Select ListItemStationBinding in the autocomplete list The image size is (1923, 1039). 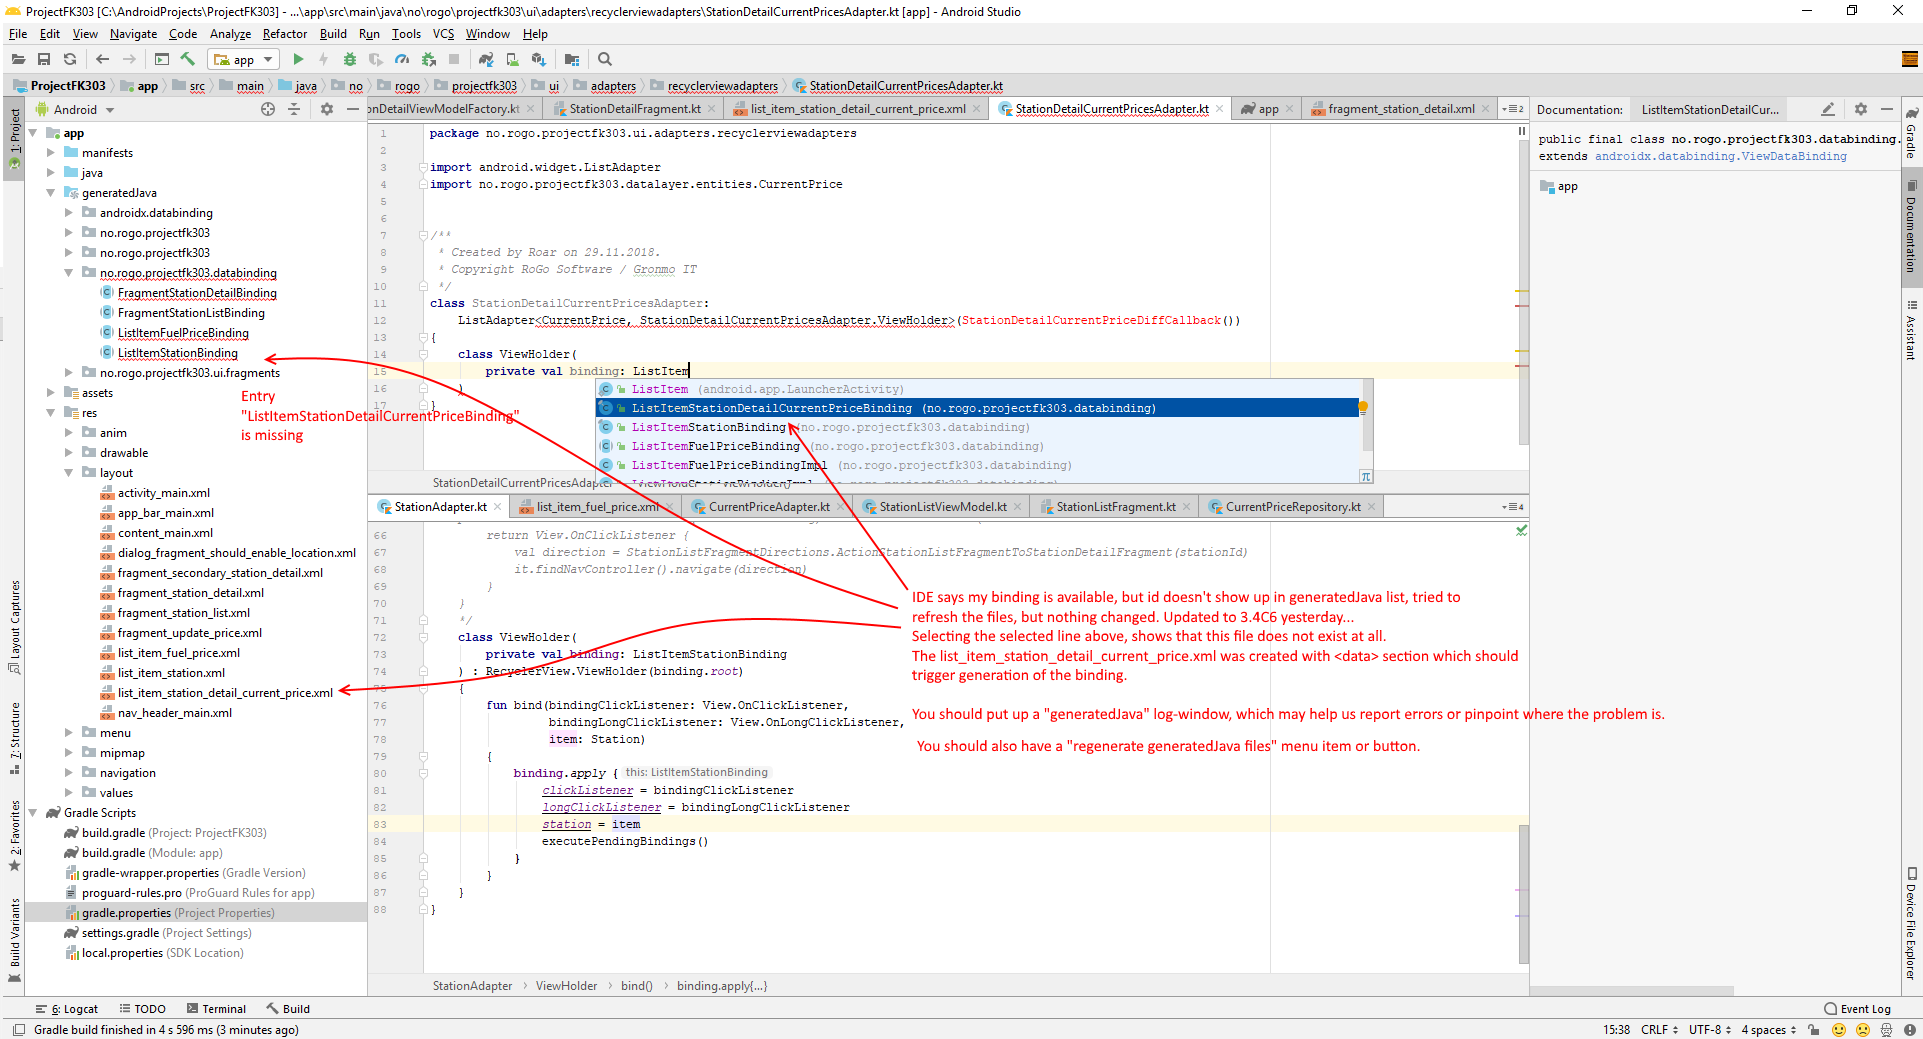[x=708, y=427]
